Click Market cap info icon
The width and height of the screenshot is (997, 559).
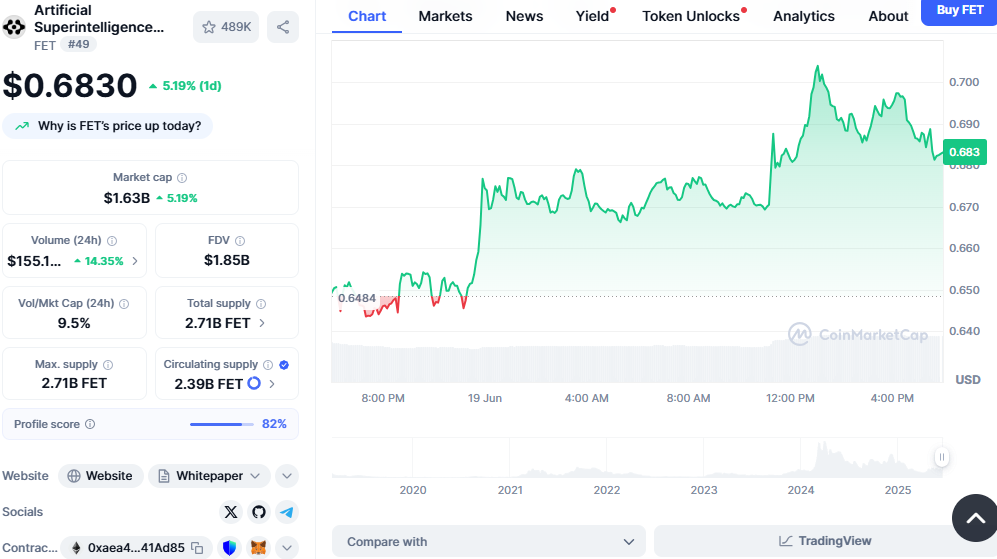(x=182, y=177)
